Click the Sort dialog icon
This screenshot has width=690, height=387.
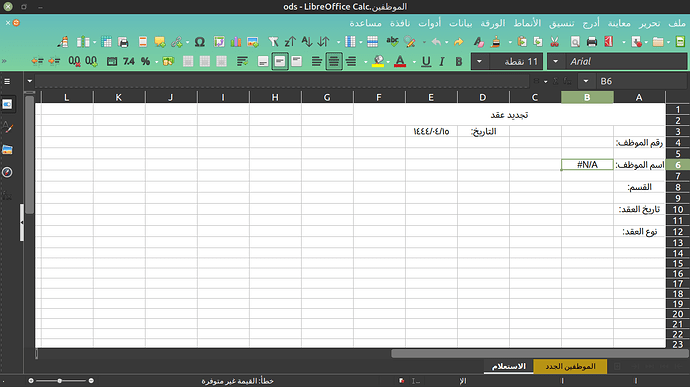pyautogui.click(x=323, y=42)
